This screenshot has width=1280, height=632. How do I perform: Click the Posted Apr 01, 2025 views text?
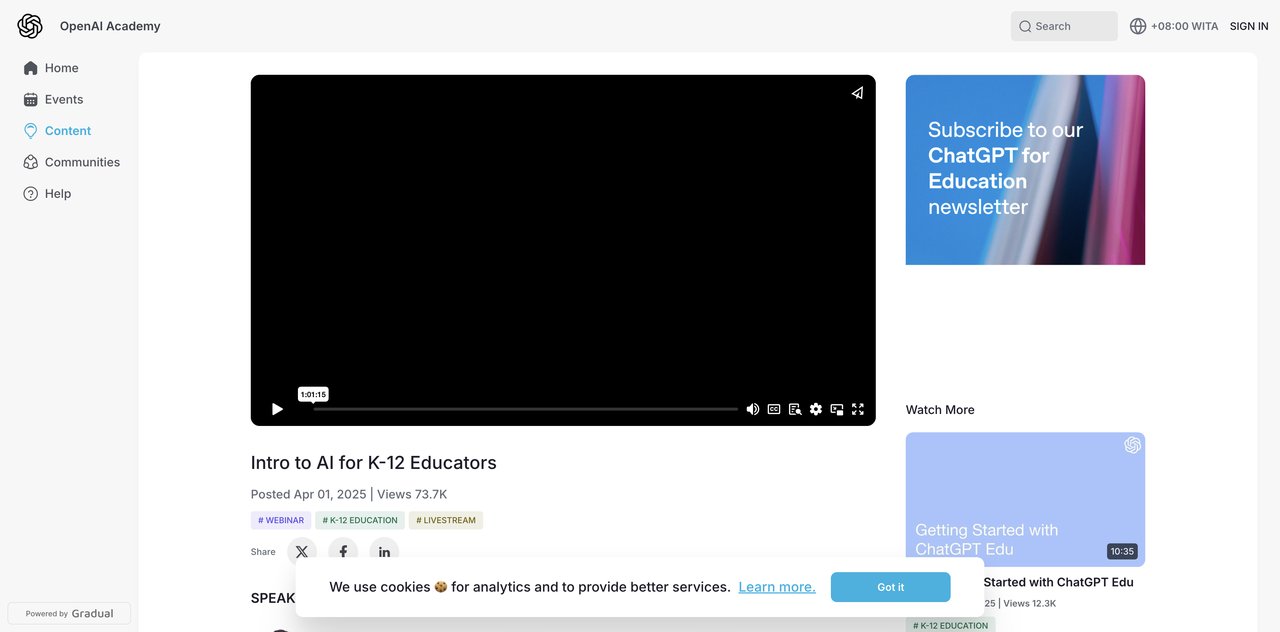pos(349,494)
